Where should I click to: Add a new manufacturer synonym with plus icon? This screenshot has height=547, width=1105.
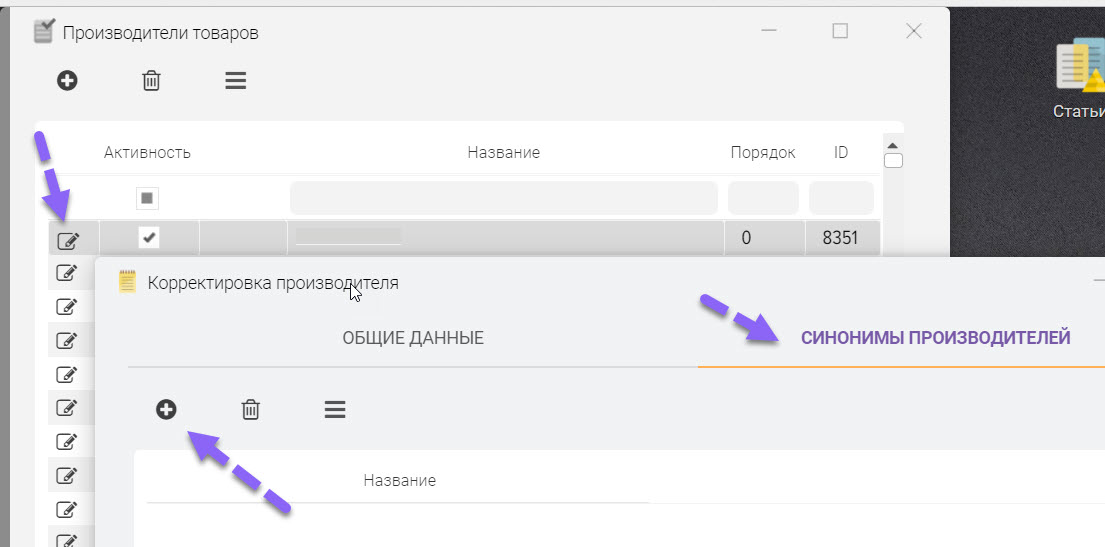point(166,410)
